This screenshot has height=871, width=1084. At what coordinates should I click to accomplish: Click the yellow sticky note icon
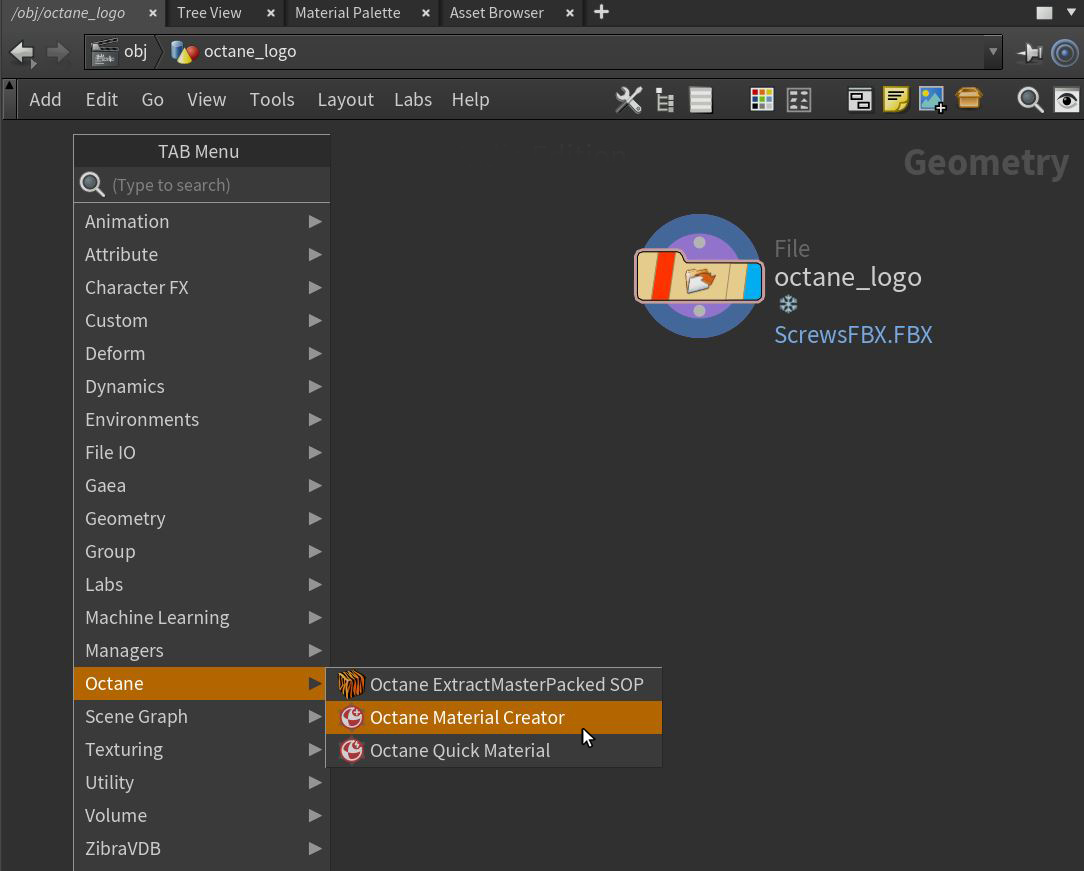pos(895,99)
